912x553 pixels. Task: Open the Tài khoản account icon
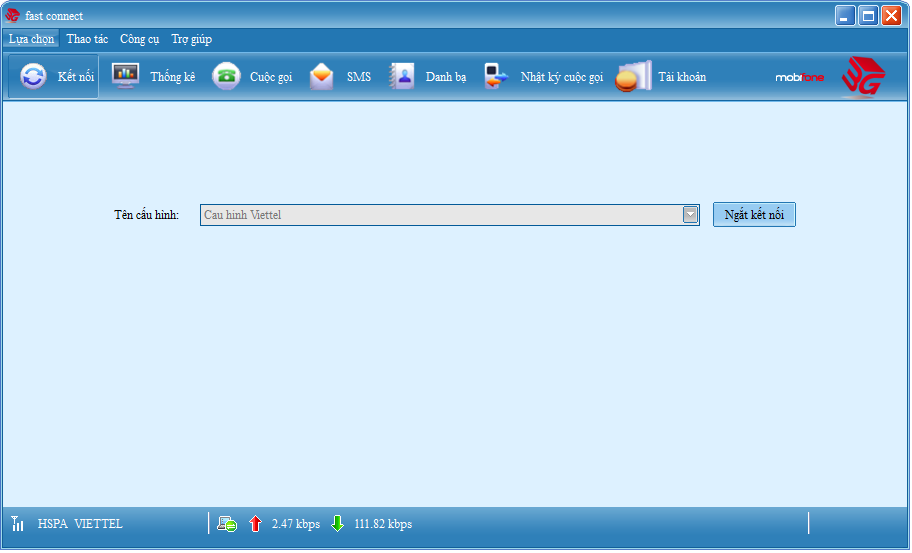click(x=633, y=77)
